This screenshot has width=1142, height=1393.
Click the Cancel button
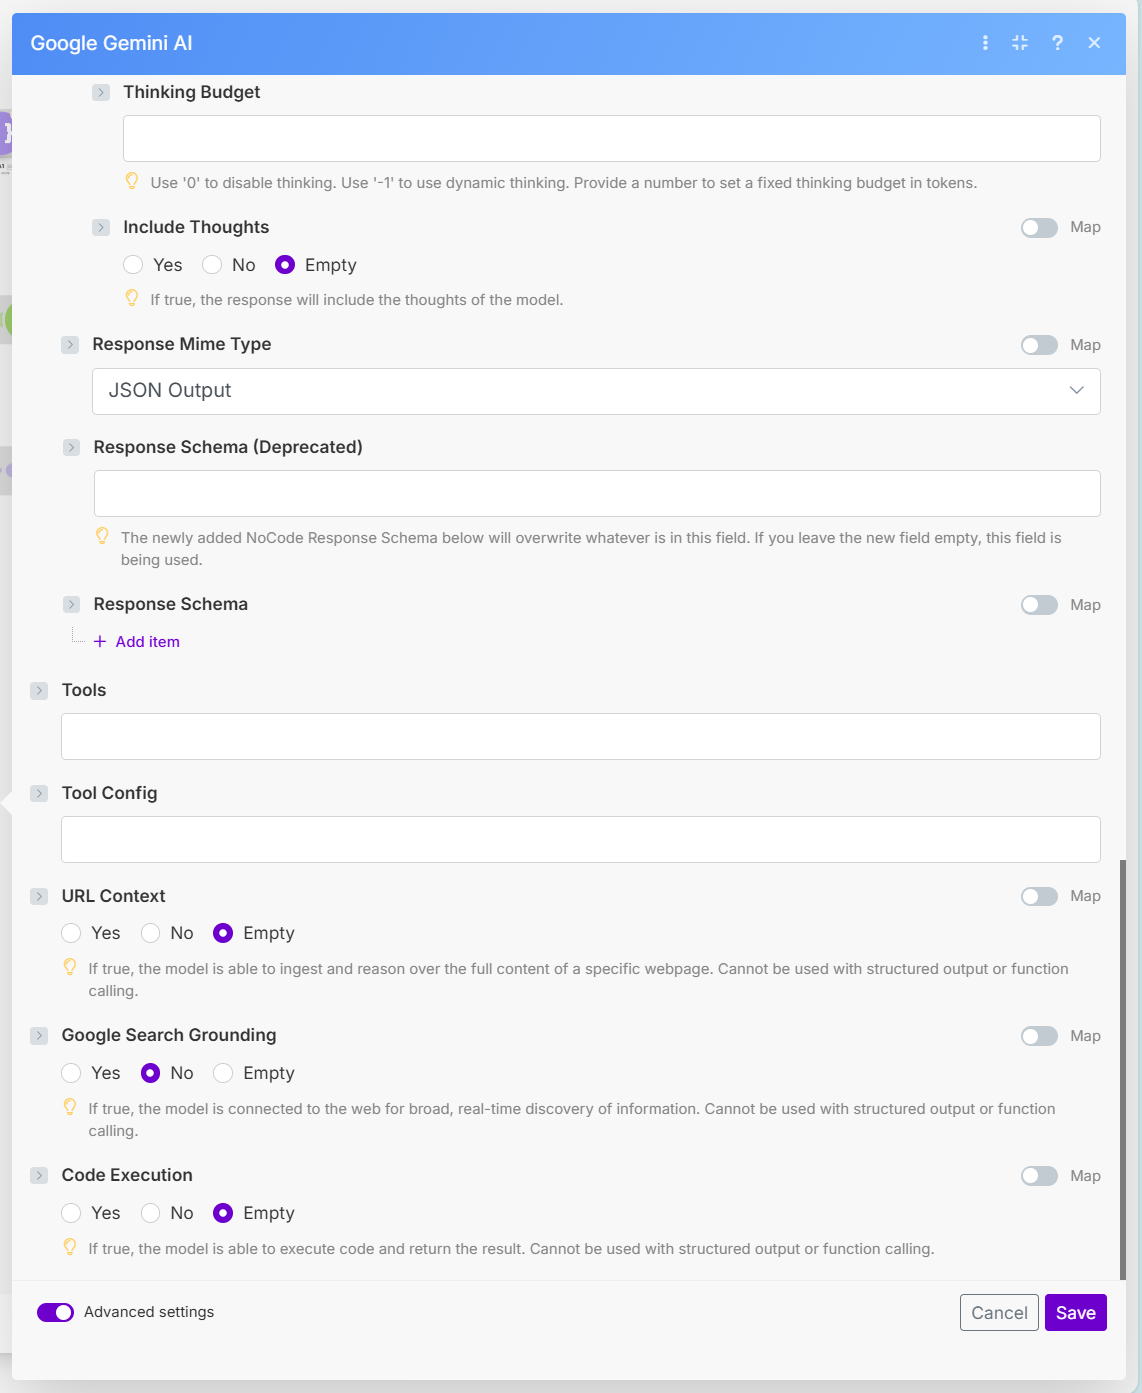[999, 1313]
